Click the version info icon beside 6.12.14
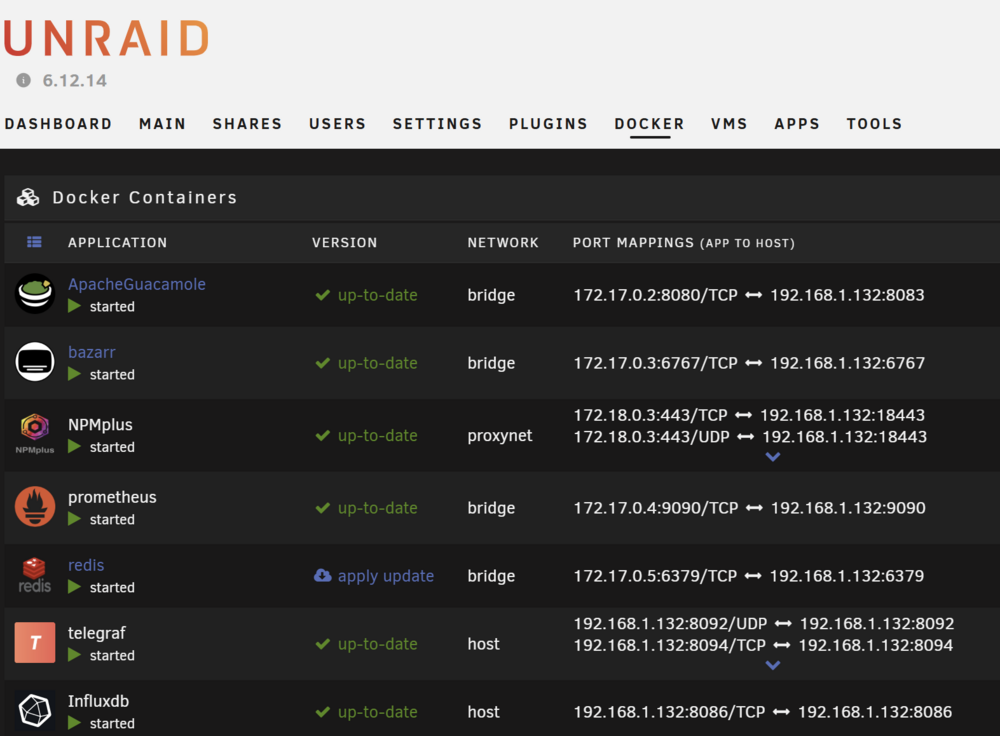Screen dimensions: 1000x736 click(x=24, y=80)
